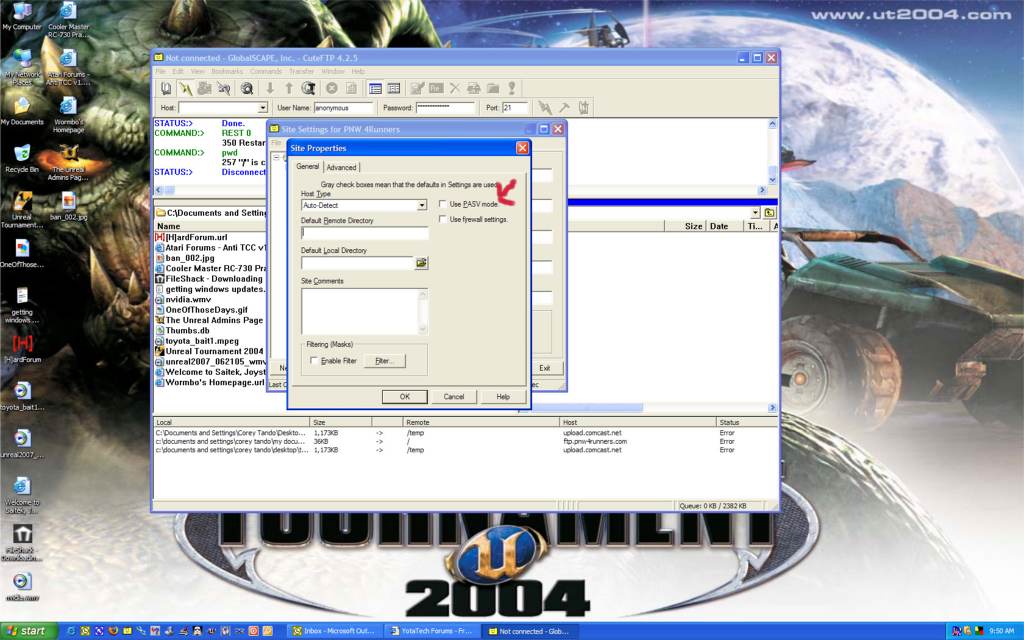Close the Site Properties dialog
The width and height of the screenshot is (1024, 640).
pyautogui.click(x=522, y=148)
